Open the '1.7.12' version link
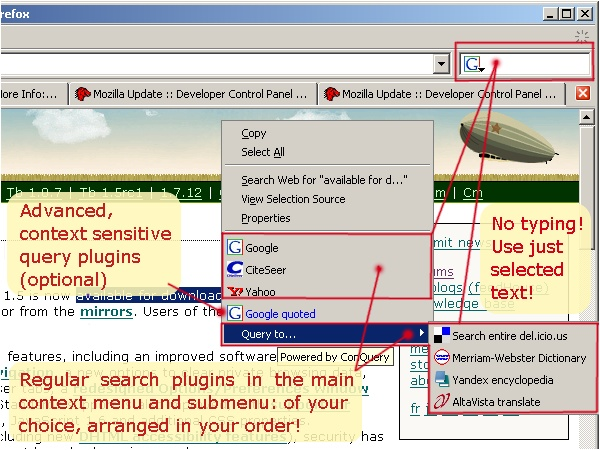This screenshot has width=600, height=450. [x=181, y=192]
